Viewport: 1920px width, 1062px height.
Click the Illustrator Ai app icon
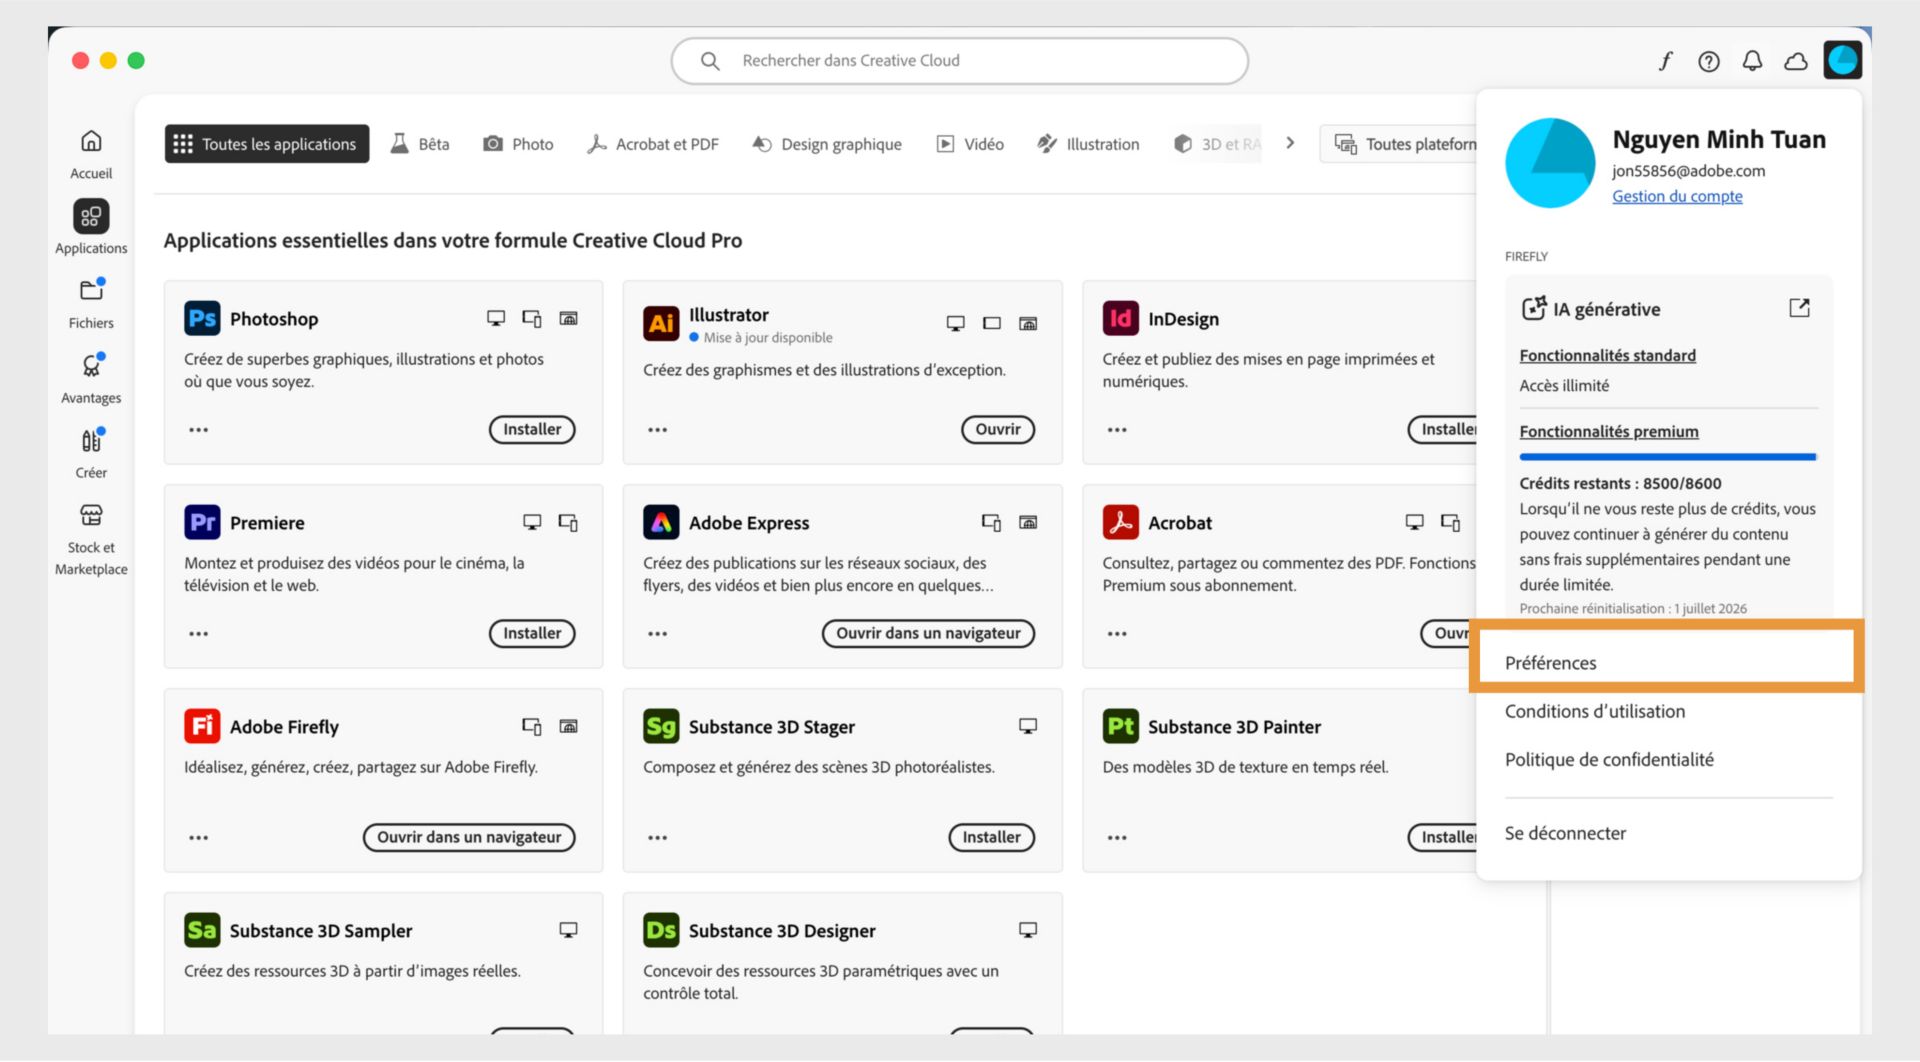[x=661, y=323]
